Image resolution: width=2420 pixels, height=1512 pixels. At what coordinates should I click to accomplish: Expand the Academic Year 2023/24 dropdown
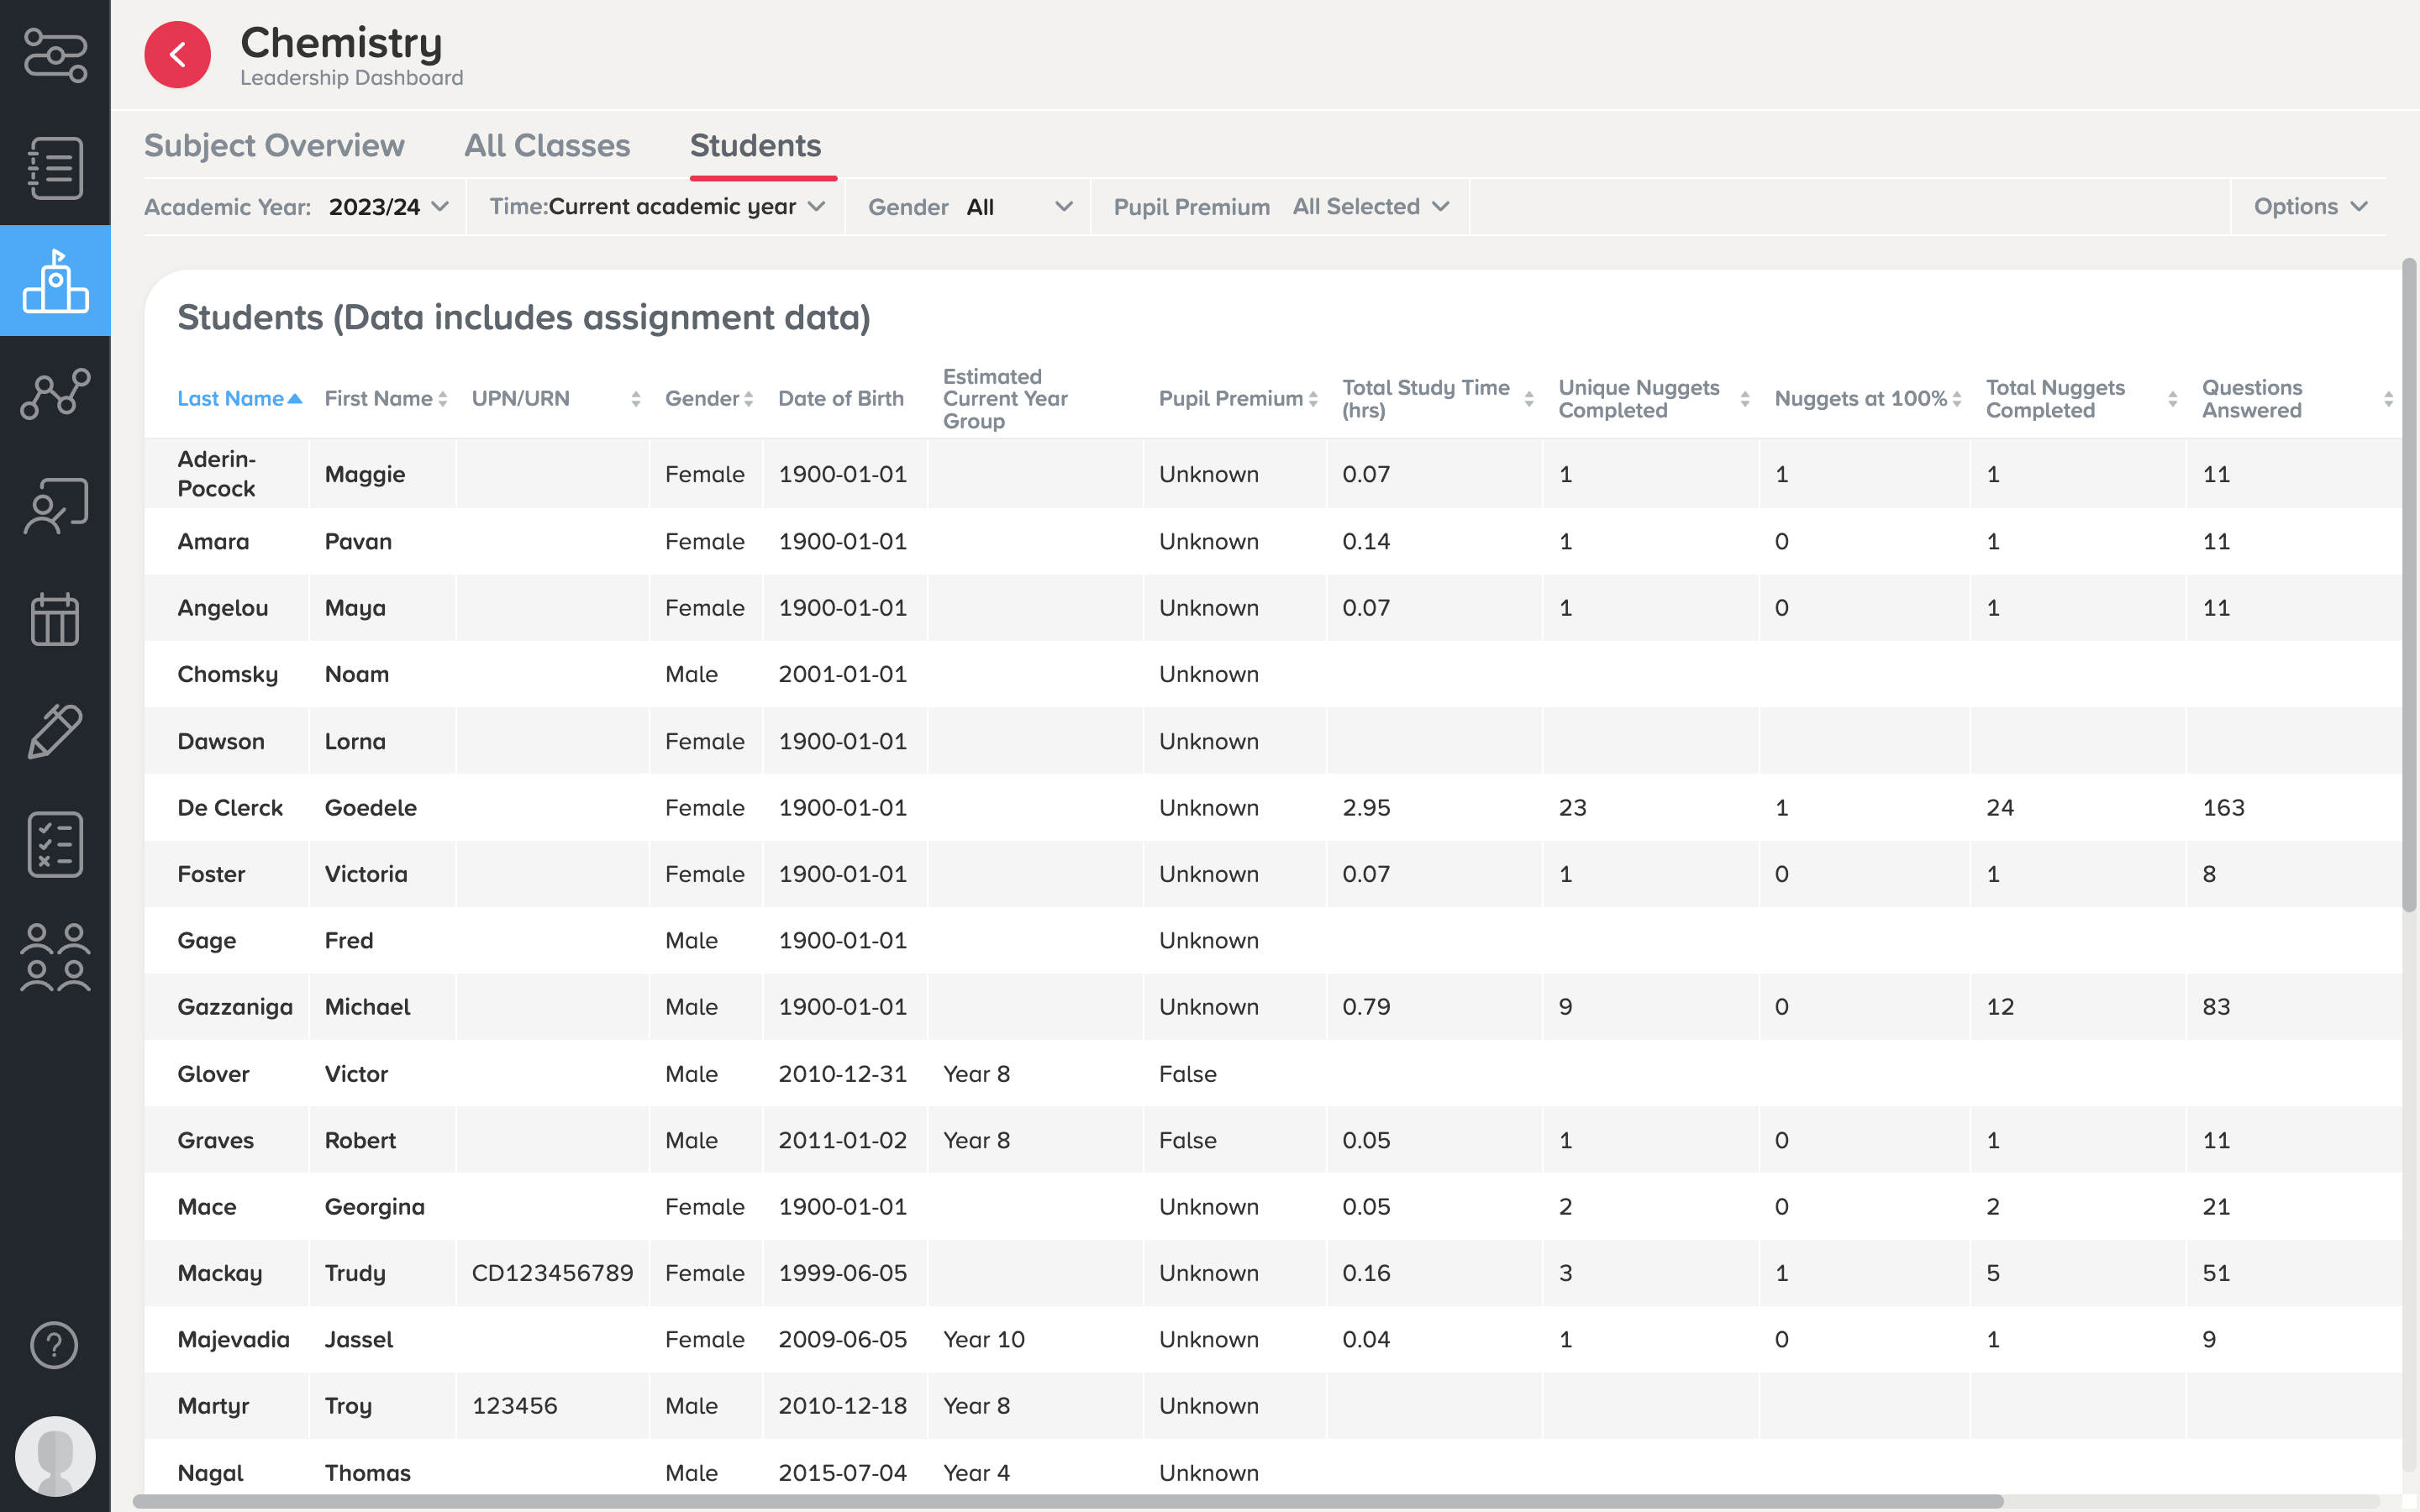(388, 207)
